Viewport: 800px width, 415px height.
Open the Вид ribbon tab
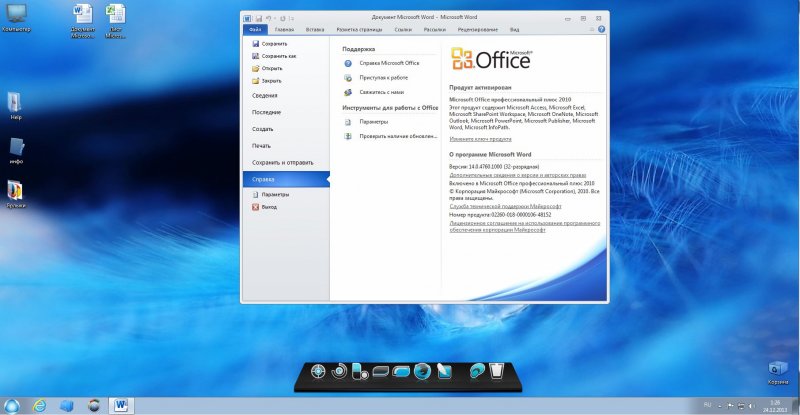[x=514, y=30]
